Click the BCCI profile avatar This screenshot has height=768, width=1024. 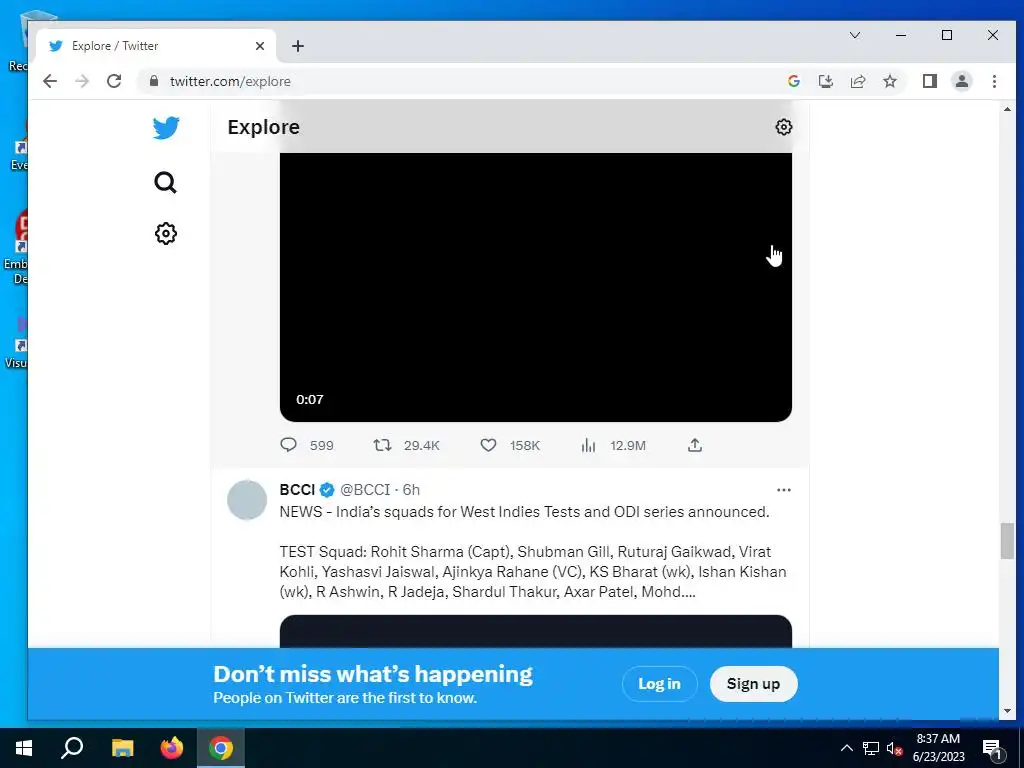(247, 500)
